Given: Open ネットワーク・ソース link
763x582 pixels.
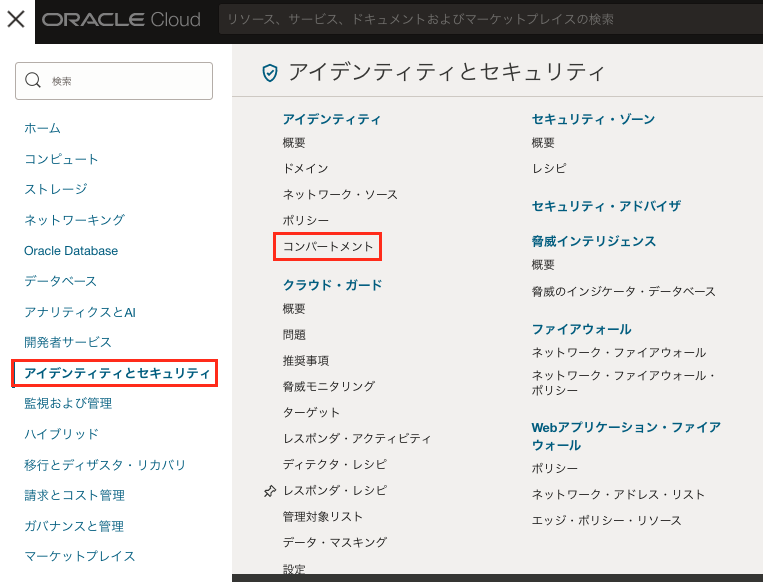Looking at the screenshot, I should pos(340,194).
